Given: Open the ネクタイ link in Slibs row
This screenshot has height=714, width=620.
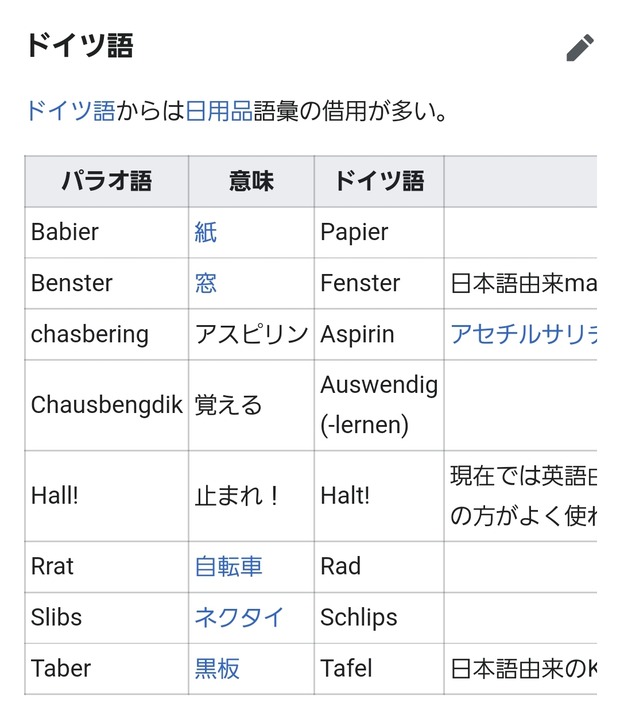Looking at the screenshot, I should click(239, 617).
